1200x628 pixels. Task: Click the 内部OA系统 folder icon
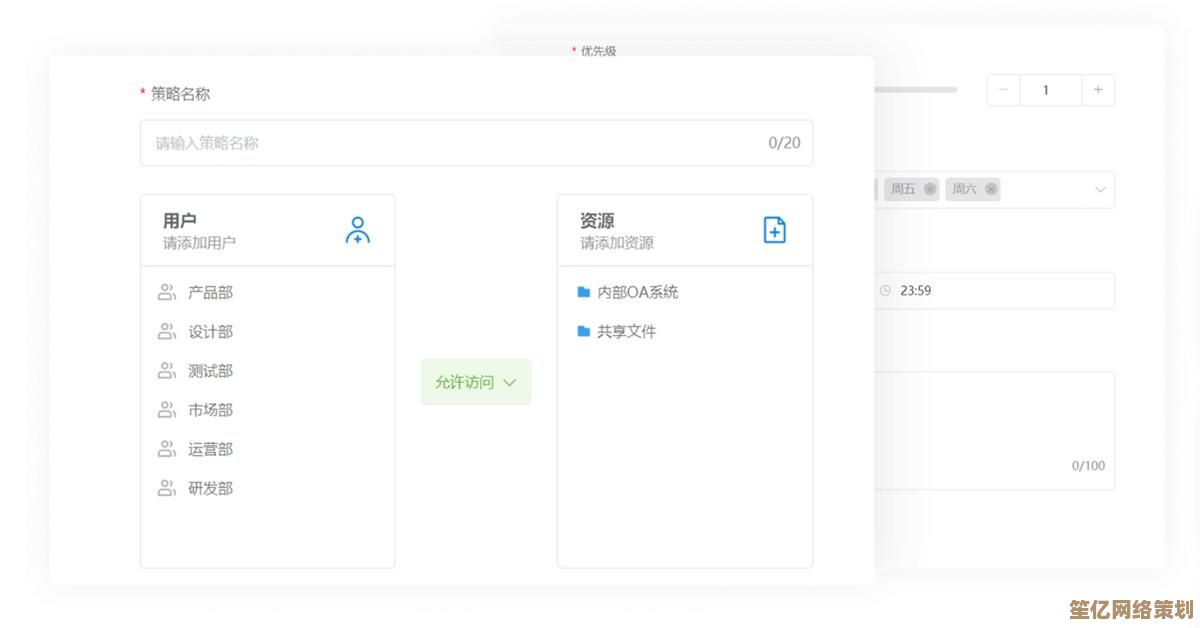584,292
